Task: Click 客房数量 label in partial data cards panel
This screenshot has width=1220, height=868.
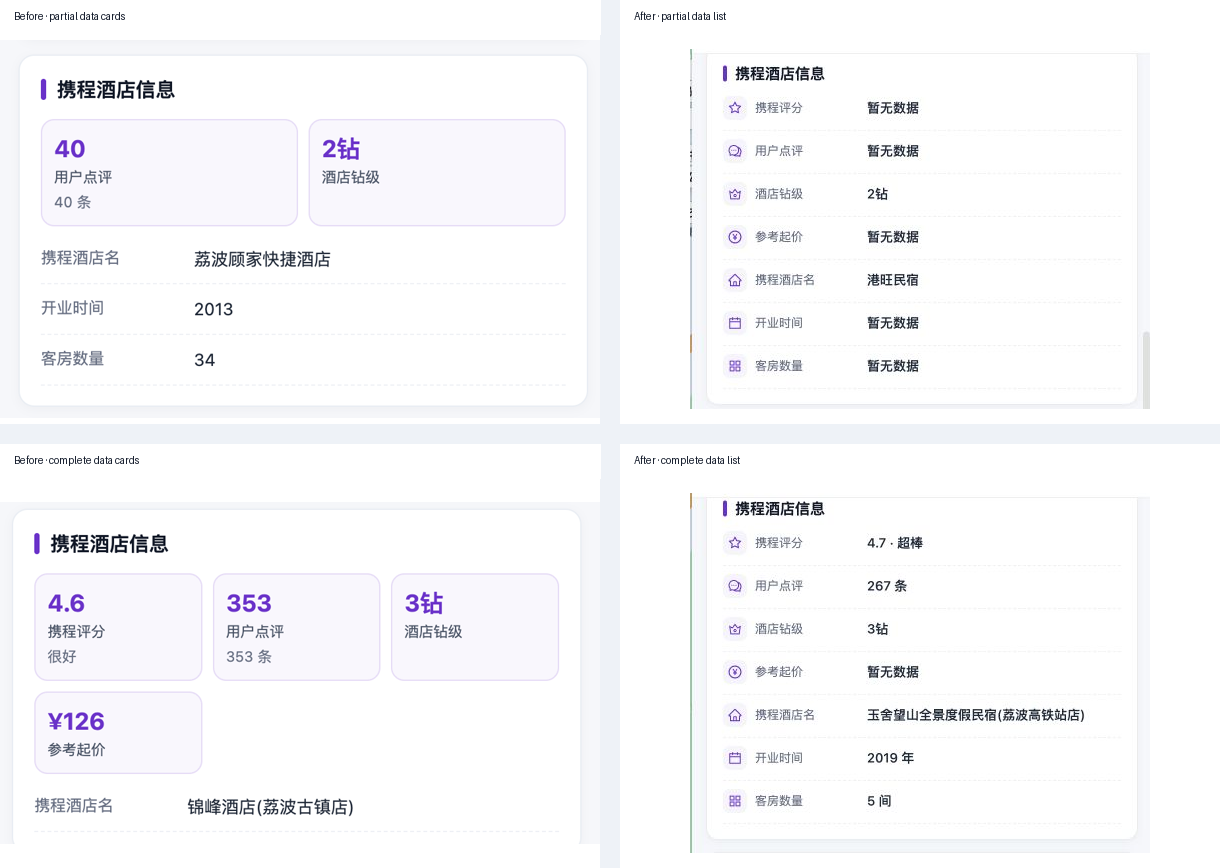Action: [x=72, y=359]
